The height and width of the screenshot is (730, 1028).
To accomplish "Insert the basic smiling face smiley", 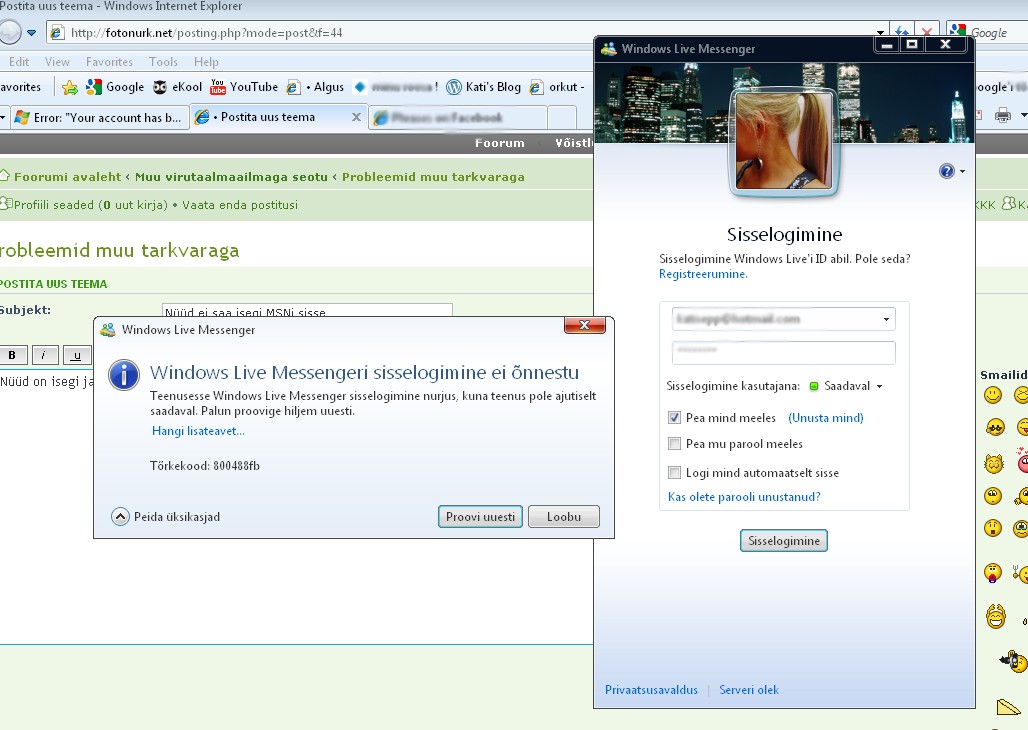I will click(993, 395).
